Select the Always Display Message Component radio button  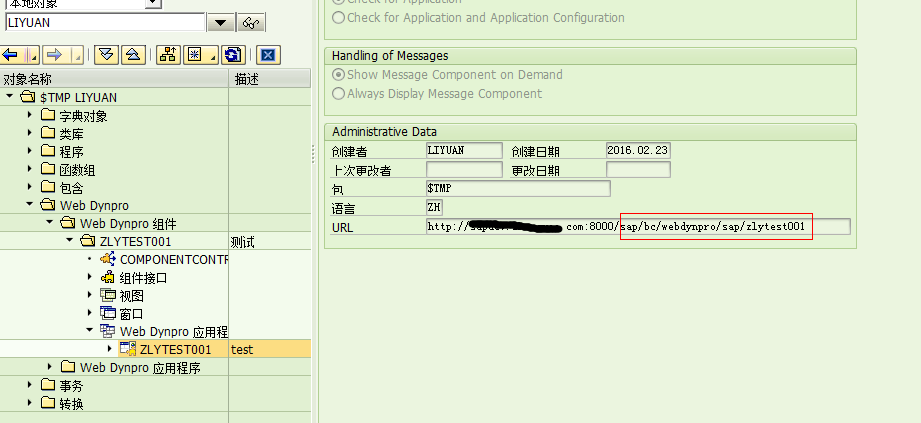tap(338, 93)
